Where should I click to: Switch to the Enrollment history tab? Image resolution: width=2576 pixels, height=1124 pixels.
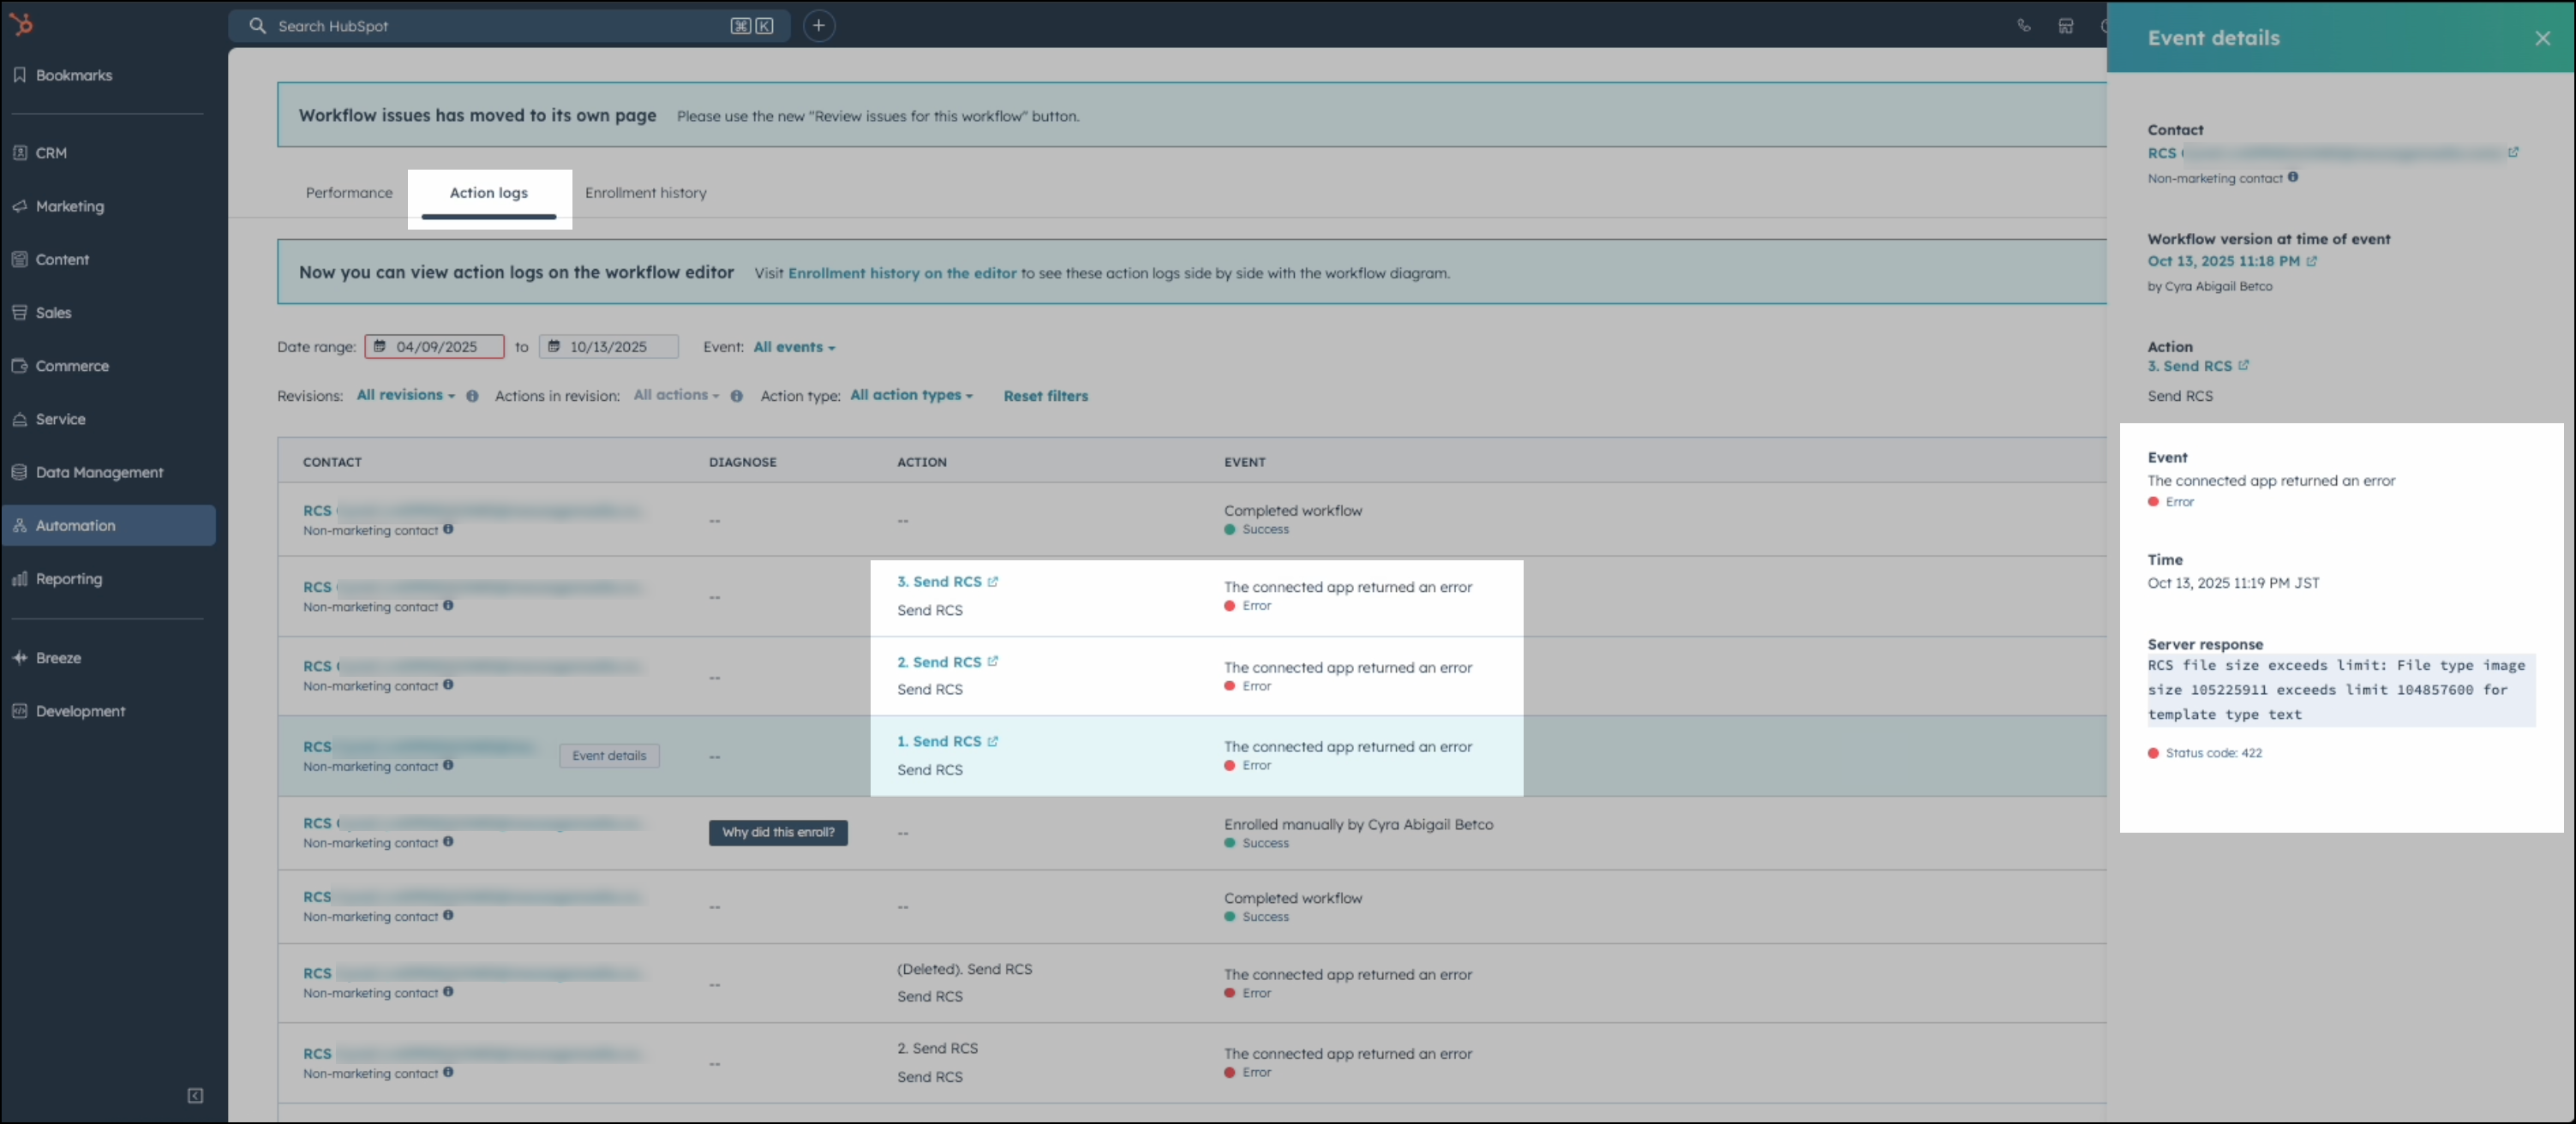pyautogui.click(x=645, y=192)
